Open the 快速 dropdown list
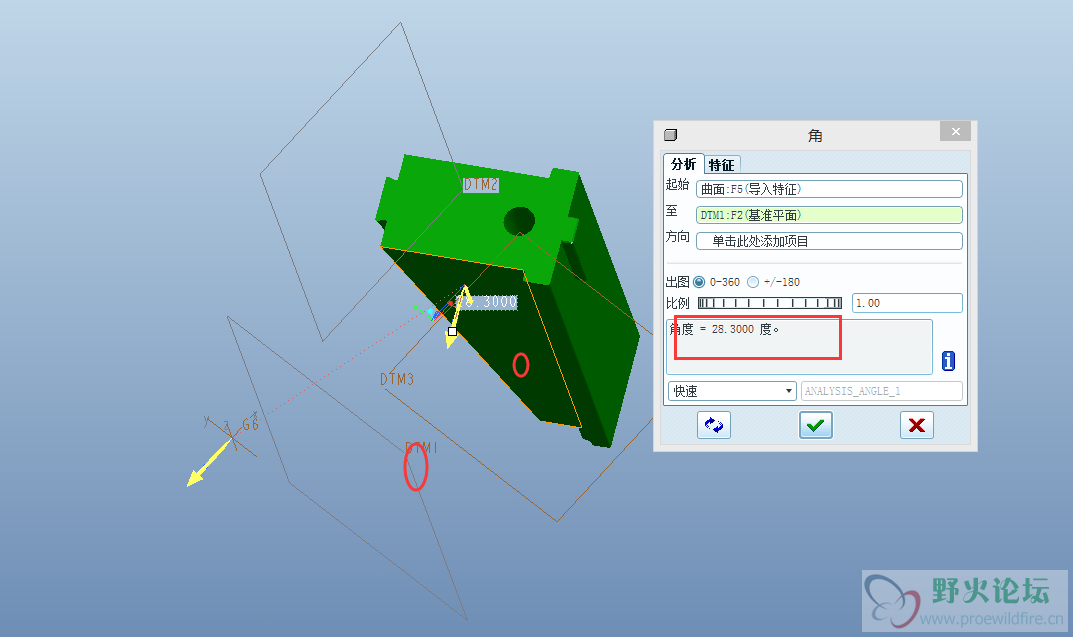The width and height of the screenshot is (1073, 637). [732, 391]
